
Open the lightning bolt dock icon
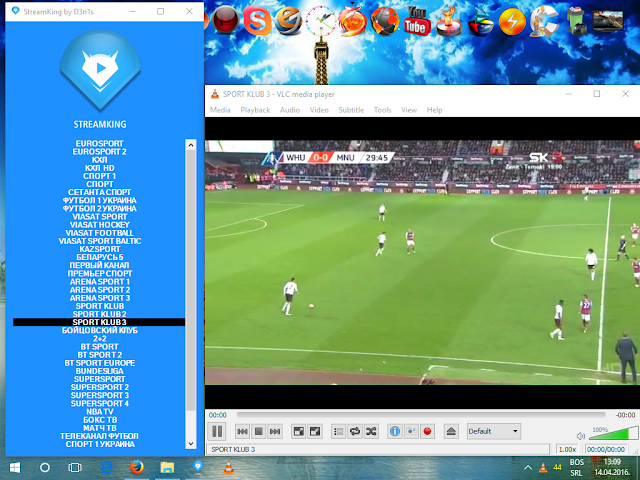(512, 21)
